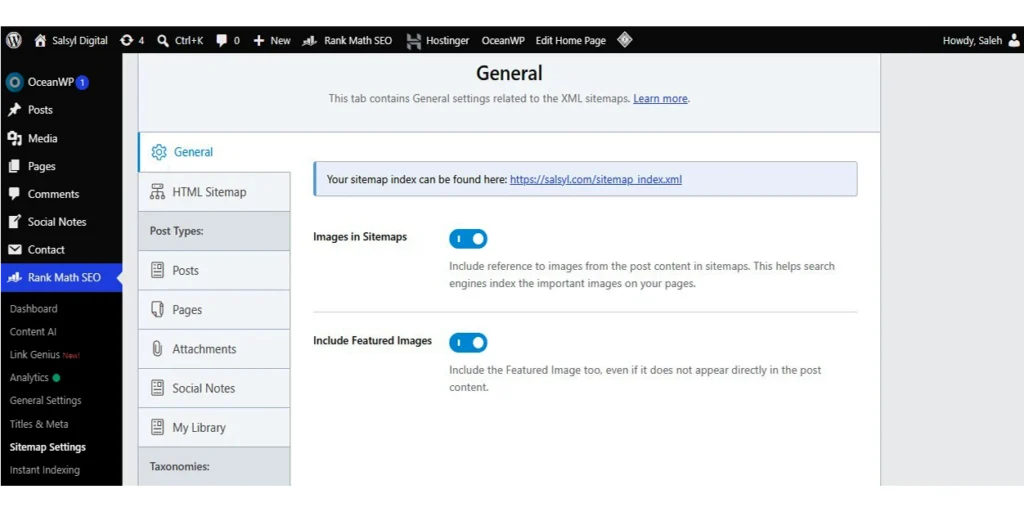This screenshot has height=512, width=1024.
Task: Select the Attachments post type tab
Action: [214, 349]
